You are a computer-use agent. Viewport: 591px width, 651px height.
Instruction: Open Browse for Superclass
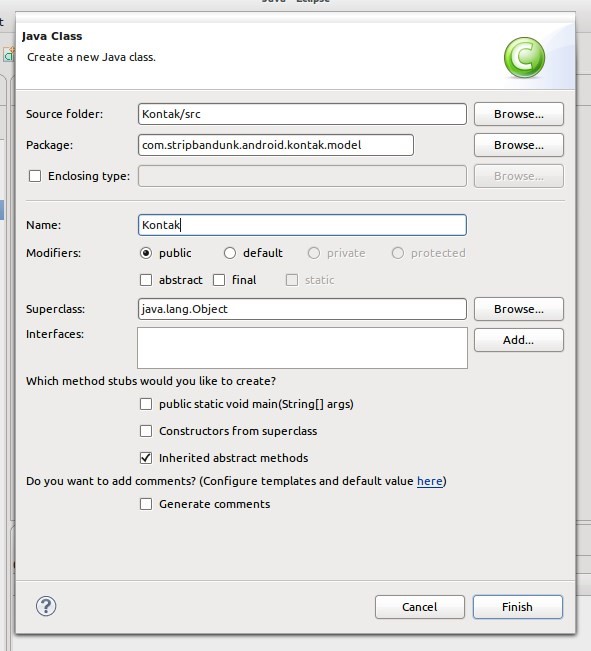click(519, 309)
